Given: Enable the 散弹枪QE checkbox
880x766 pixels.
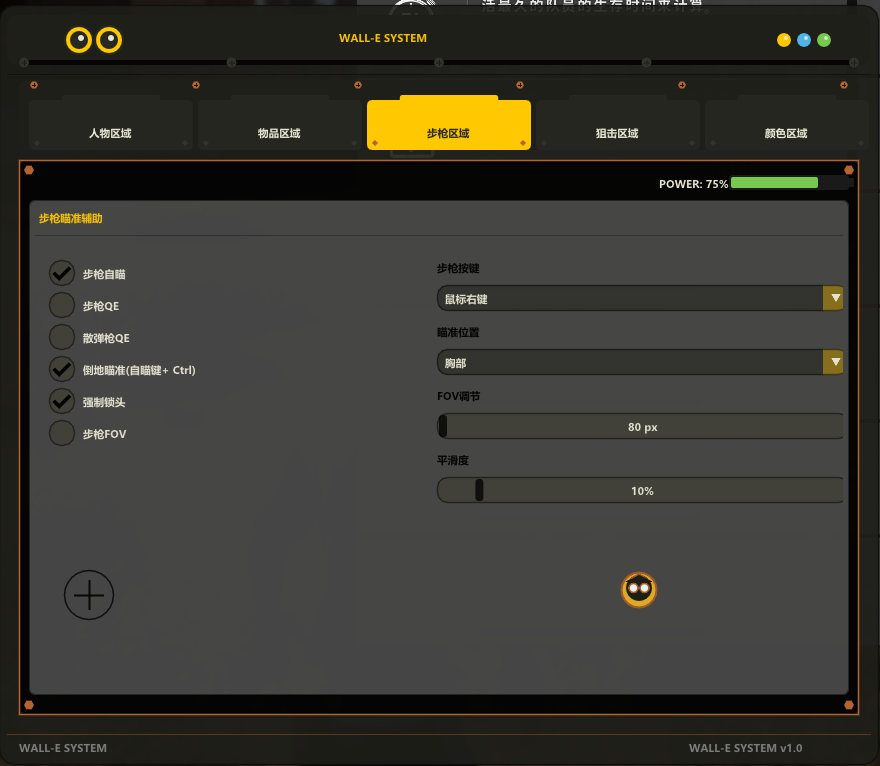Looking at the screenshot, I should (x=62, y=337).
